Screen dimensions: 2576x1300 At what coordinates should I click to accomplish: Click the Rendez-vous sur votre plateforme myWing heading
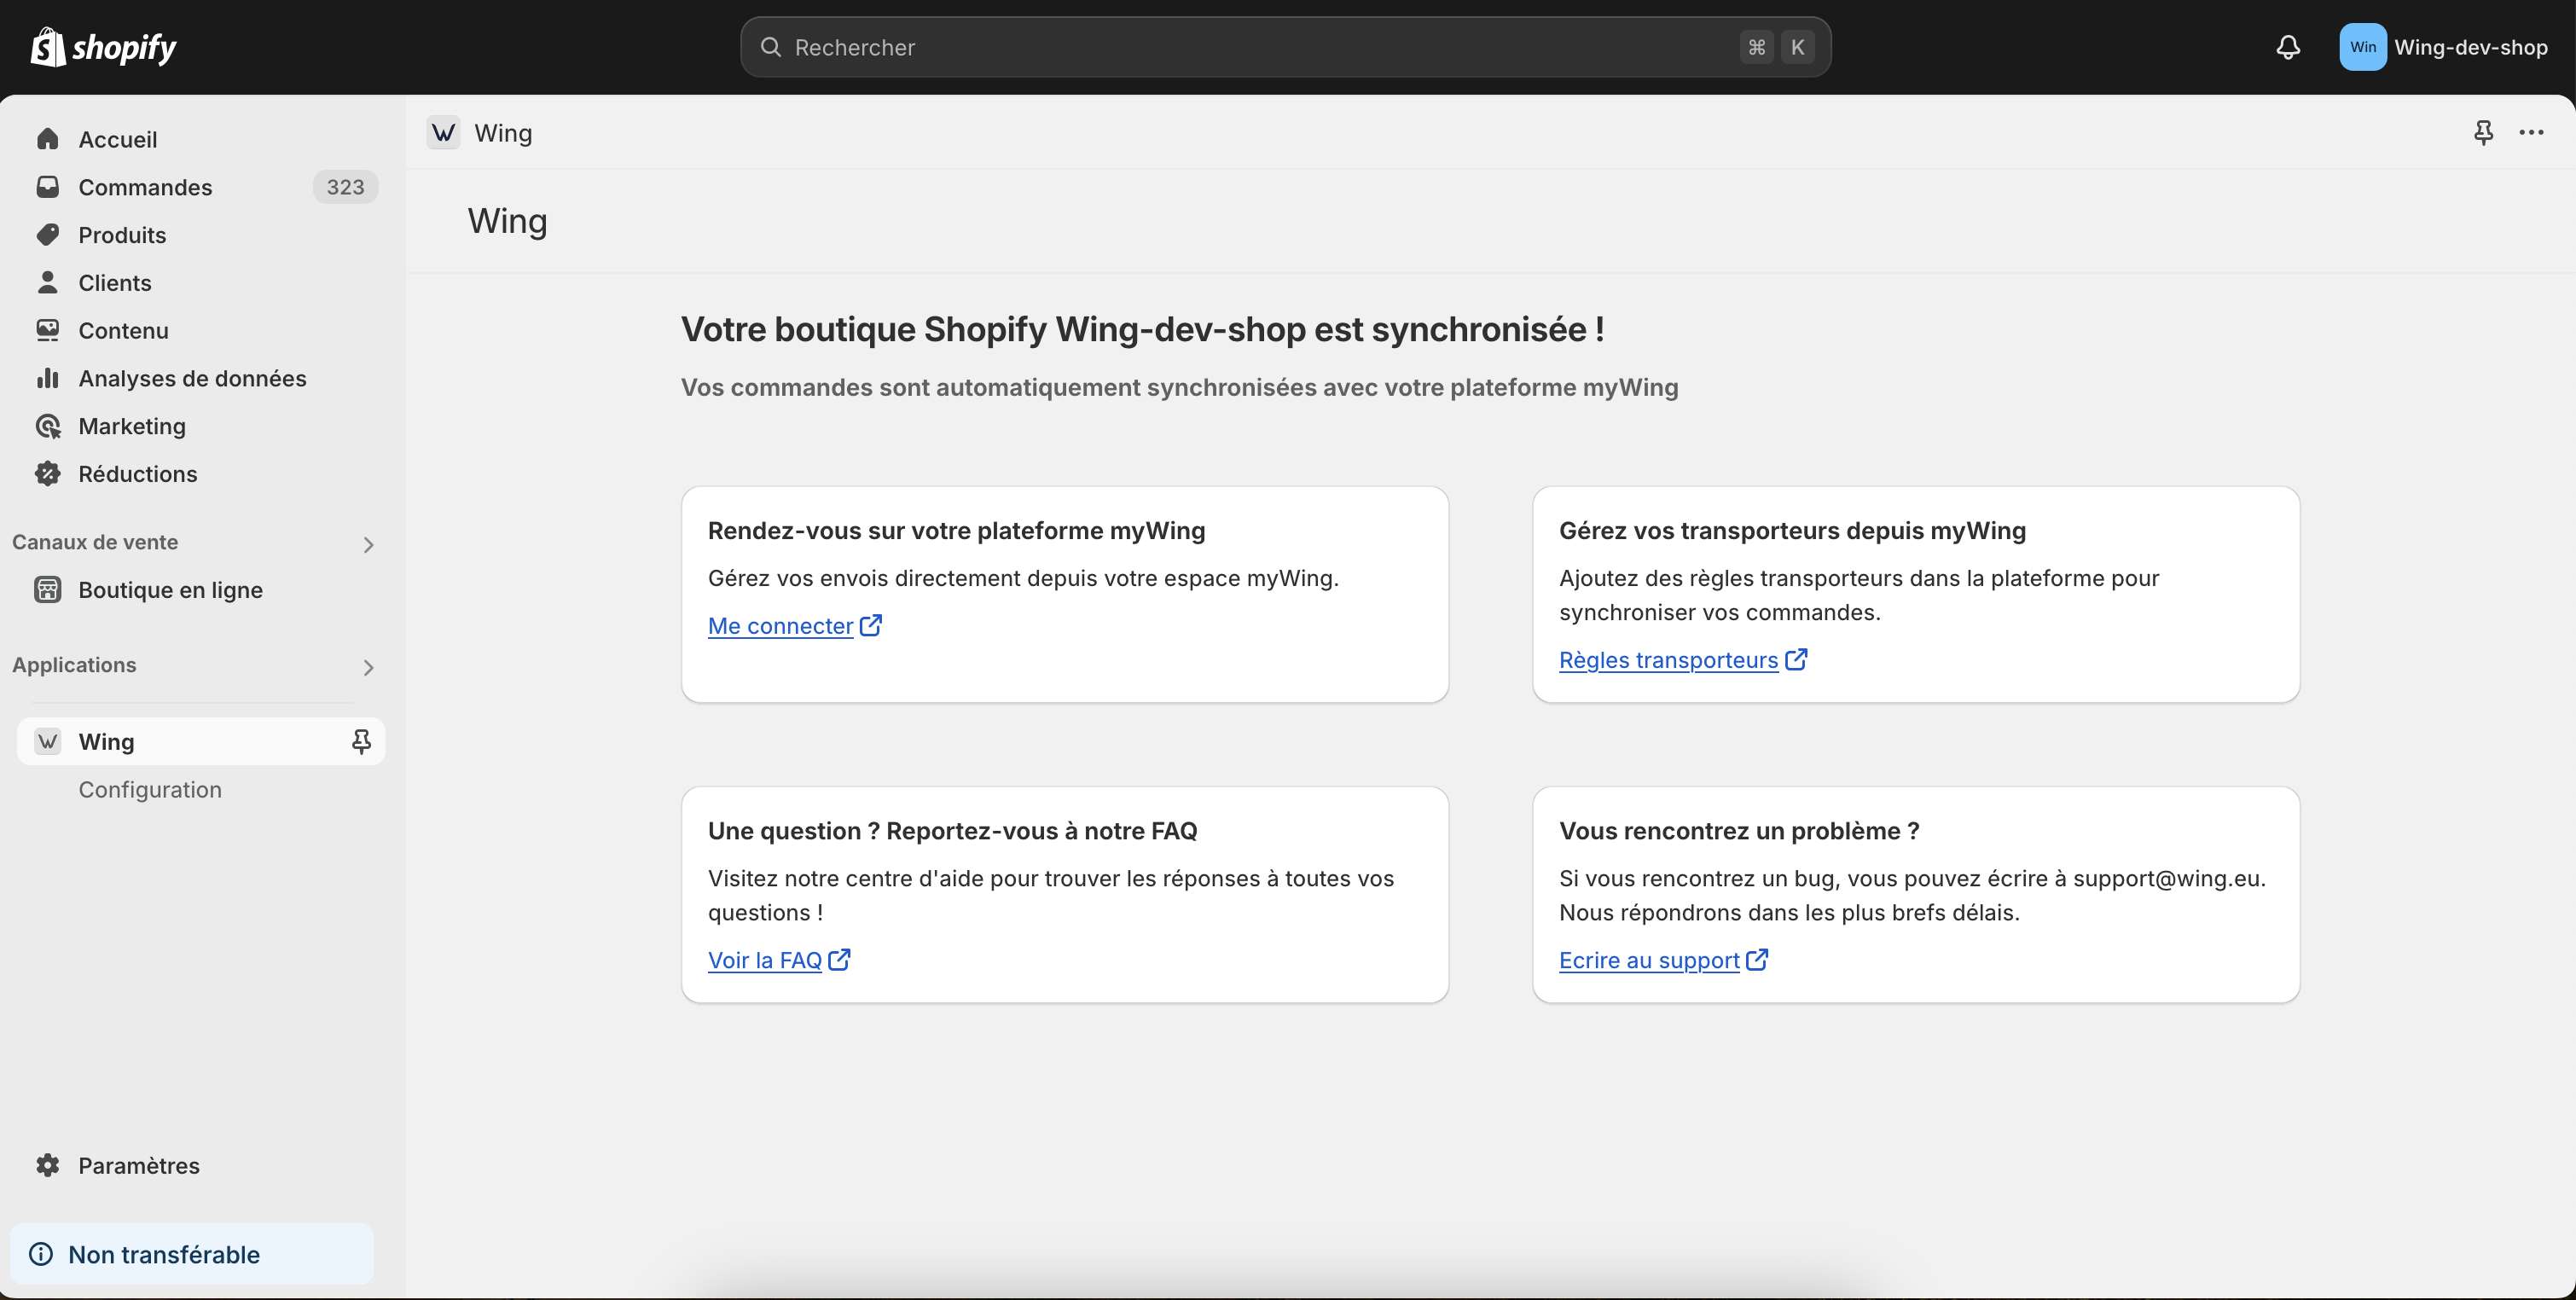956,530
